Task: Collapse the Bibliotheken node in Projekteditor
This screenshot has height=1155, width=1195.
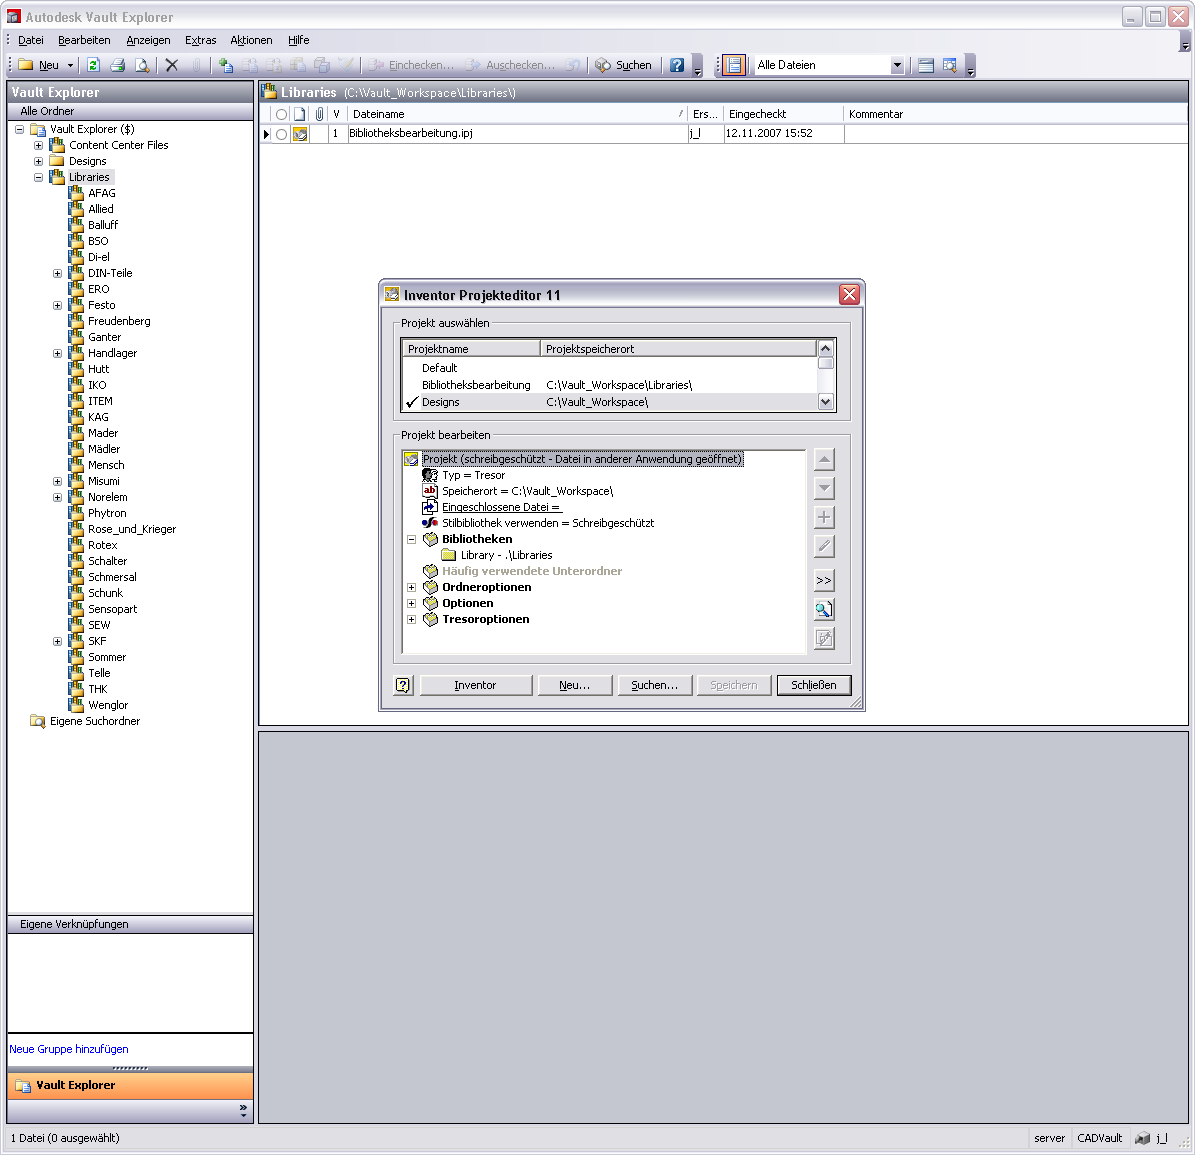Action: coord(412,539)
